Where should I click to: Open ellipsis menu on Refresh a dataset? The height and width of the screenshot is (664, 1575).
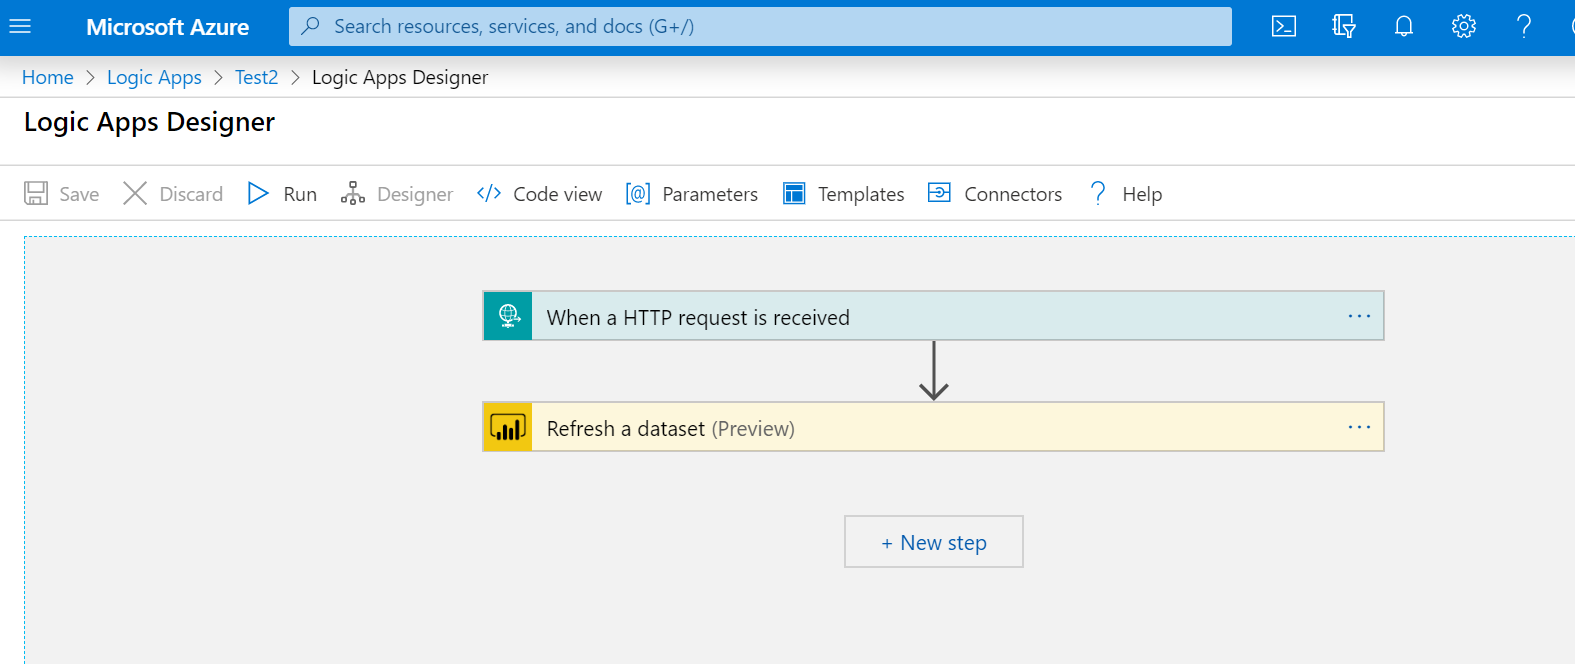1358,428
